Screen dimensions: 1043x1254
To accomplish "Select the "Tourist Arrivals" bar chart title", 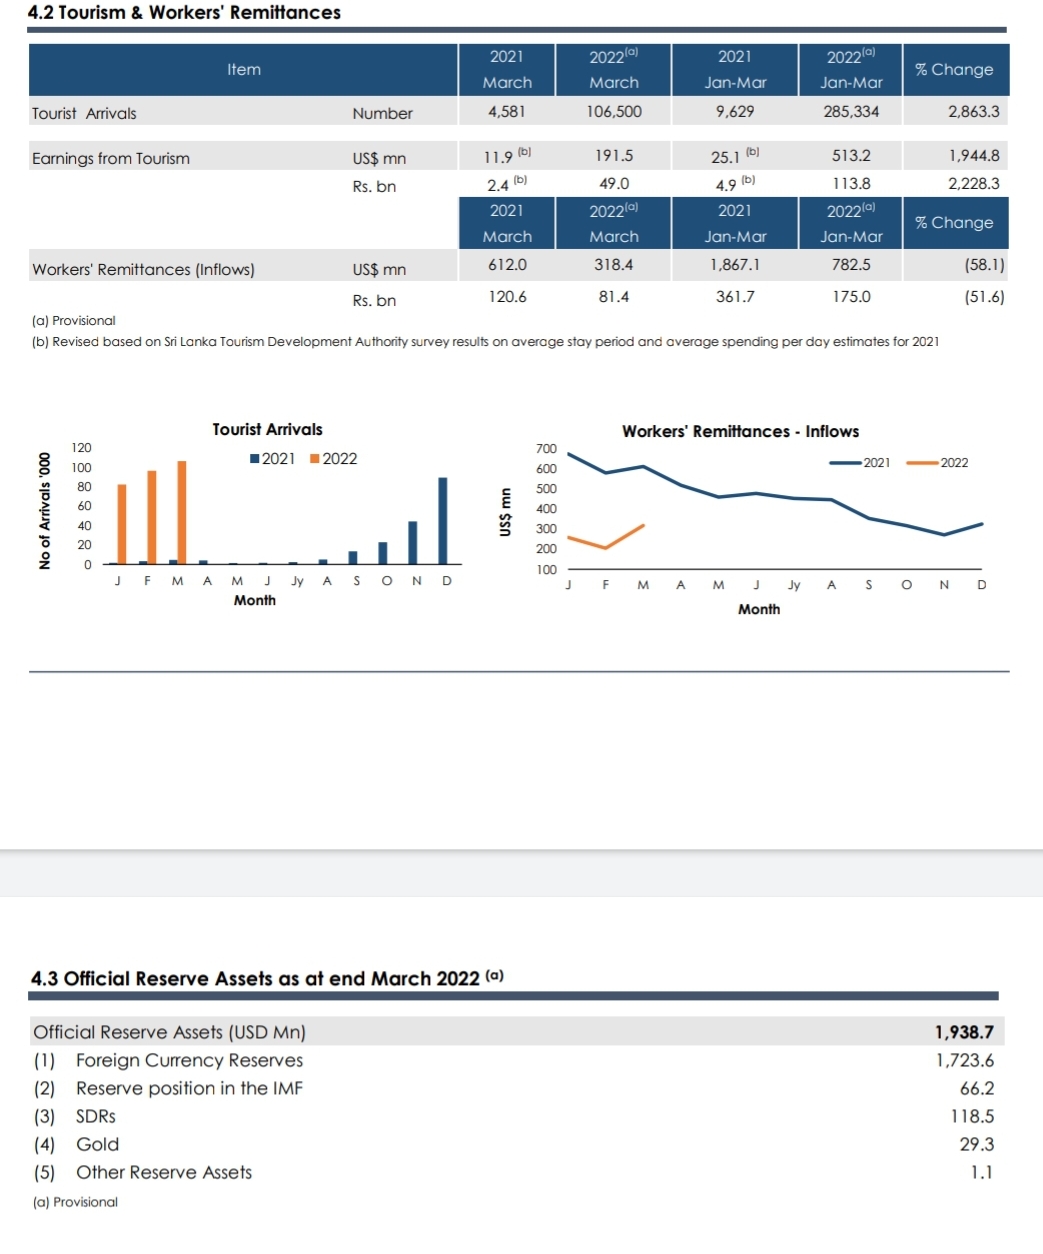I will [267, 429].
